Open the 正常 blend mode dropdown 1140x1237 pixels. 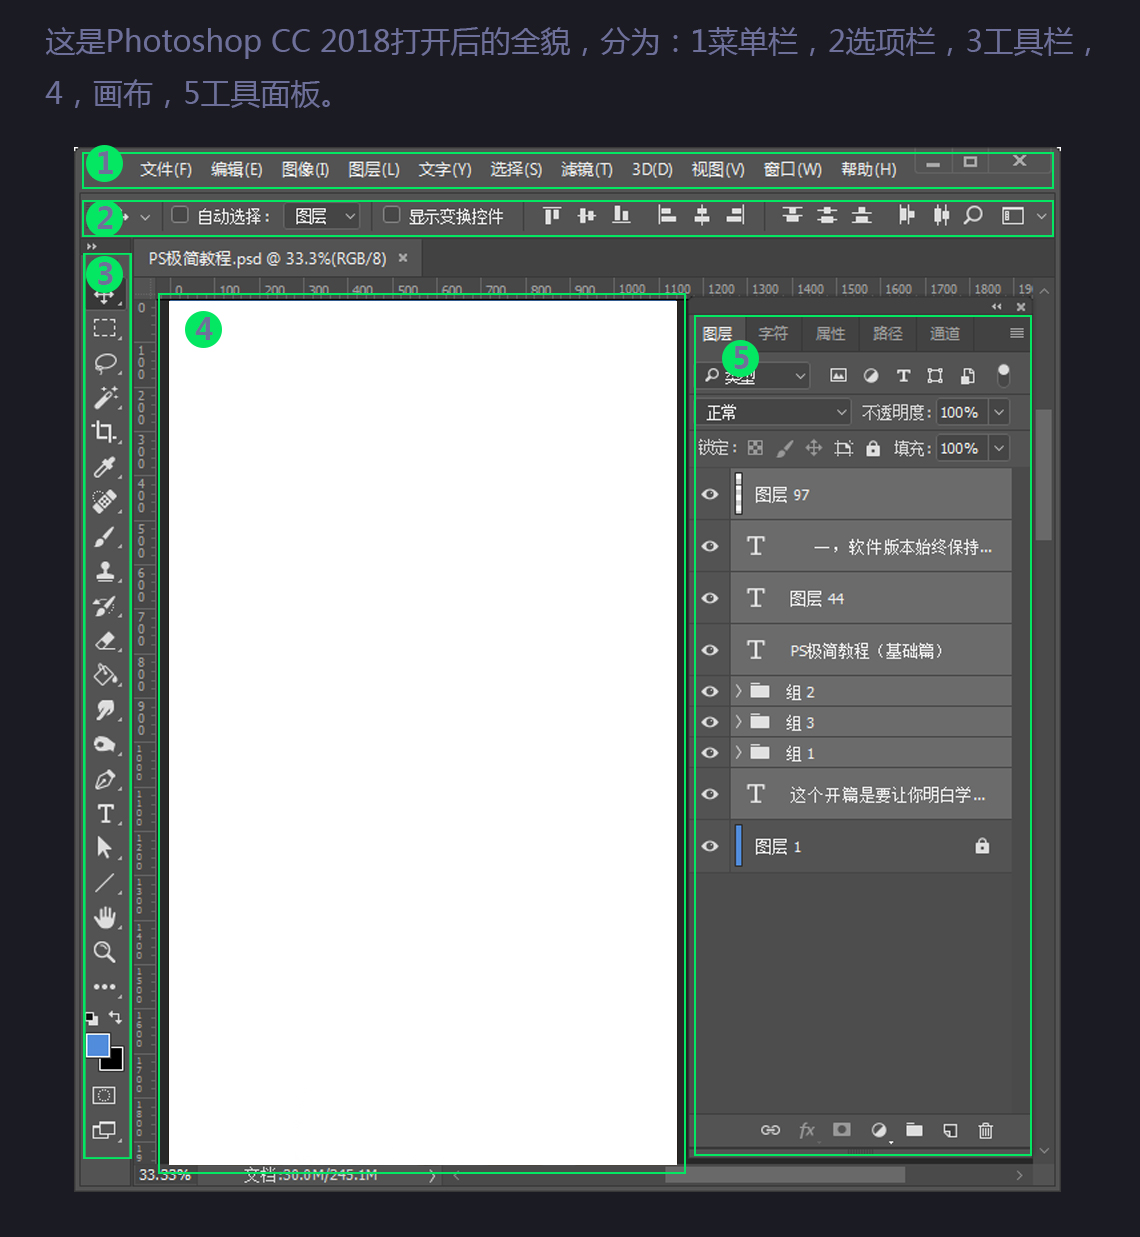[774, 412]
